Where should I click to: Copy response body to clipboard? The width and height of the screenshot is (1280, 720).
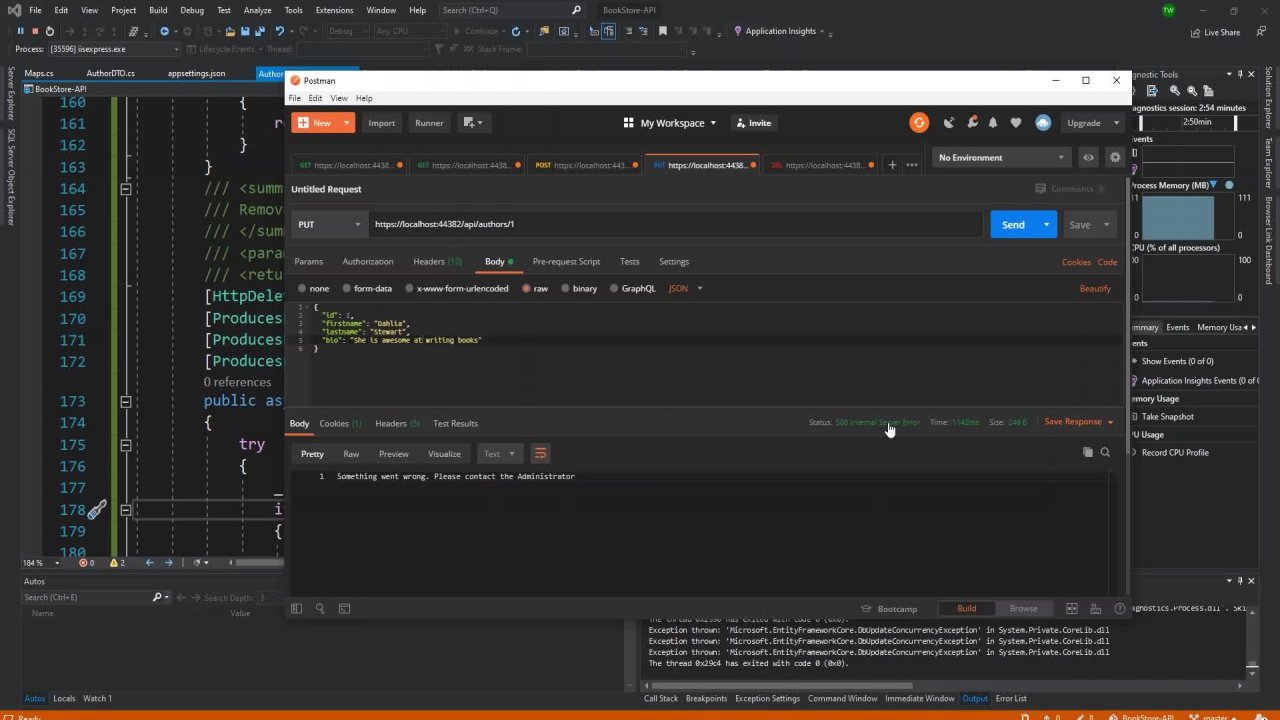pyautogui.click(x=1088, y=453)
